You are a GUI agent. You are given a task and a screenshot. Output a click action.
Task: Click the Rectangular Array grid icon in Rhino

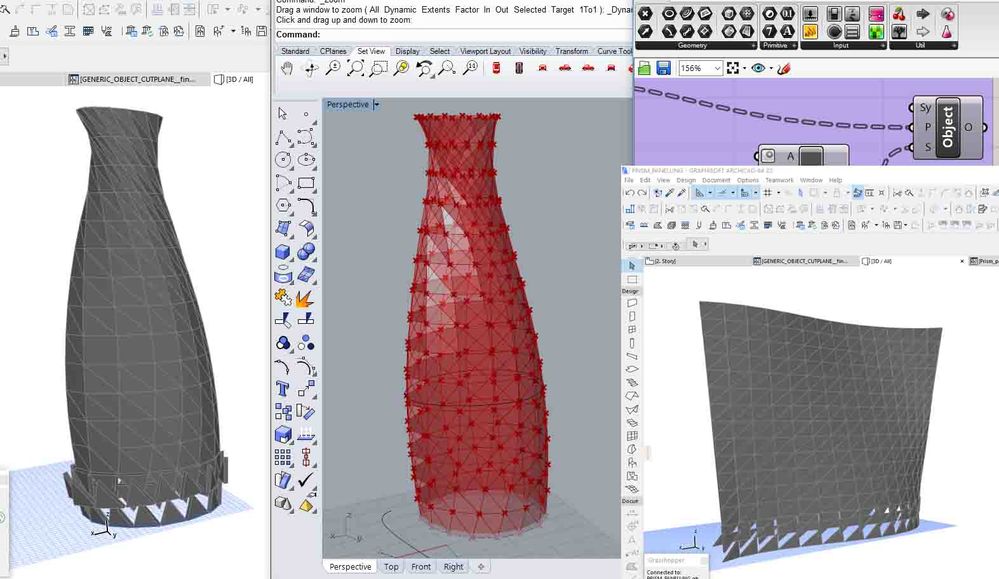coord(284,457)
